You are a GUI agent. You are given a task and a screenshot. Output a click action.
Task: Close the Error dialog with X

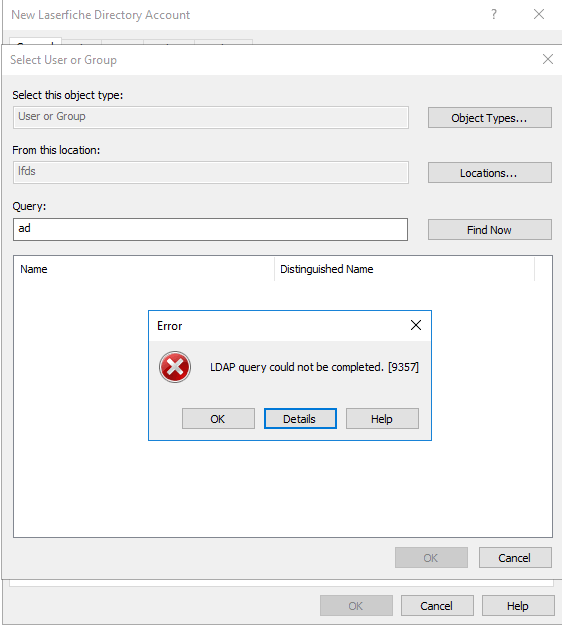[x=416, y=325]
